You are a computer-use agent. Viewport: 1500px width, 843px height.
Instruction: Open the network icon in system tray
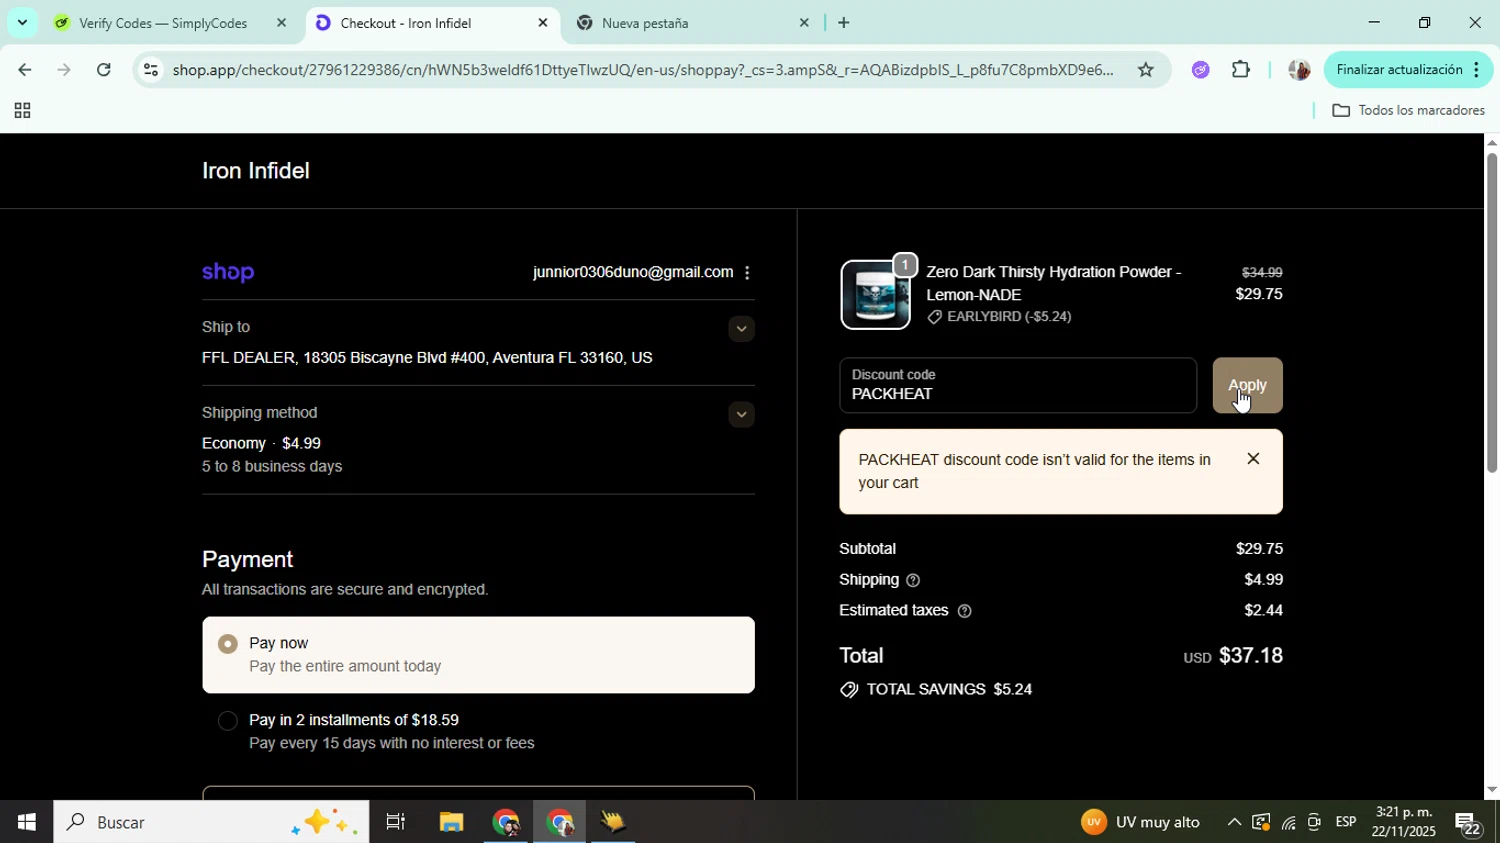[x=1288, y=823]
